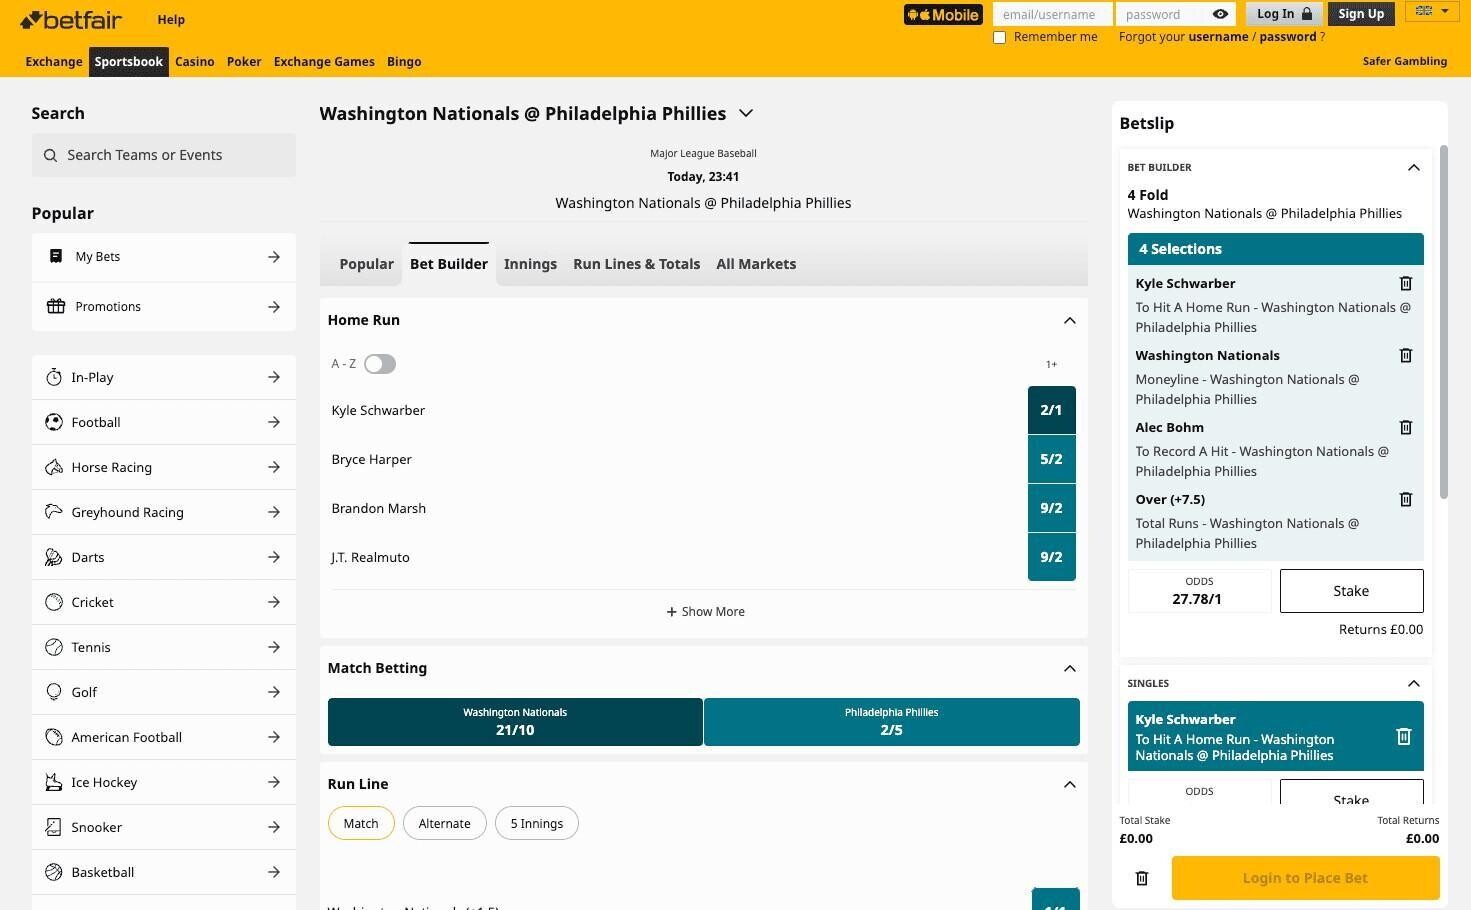Go to Poker section
The height and width of the screenshot is (910, 1471).
click(244, 62)
